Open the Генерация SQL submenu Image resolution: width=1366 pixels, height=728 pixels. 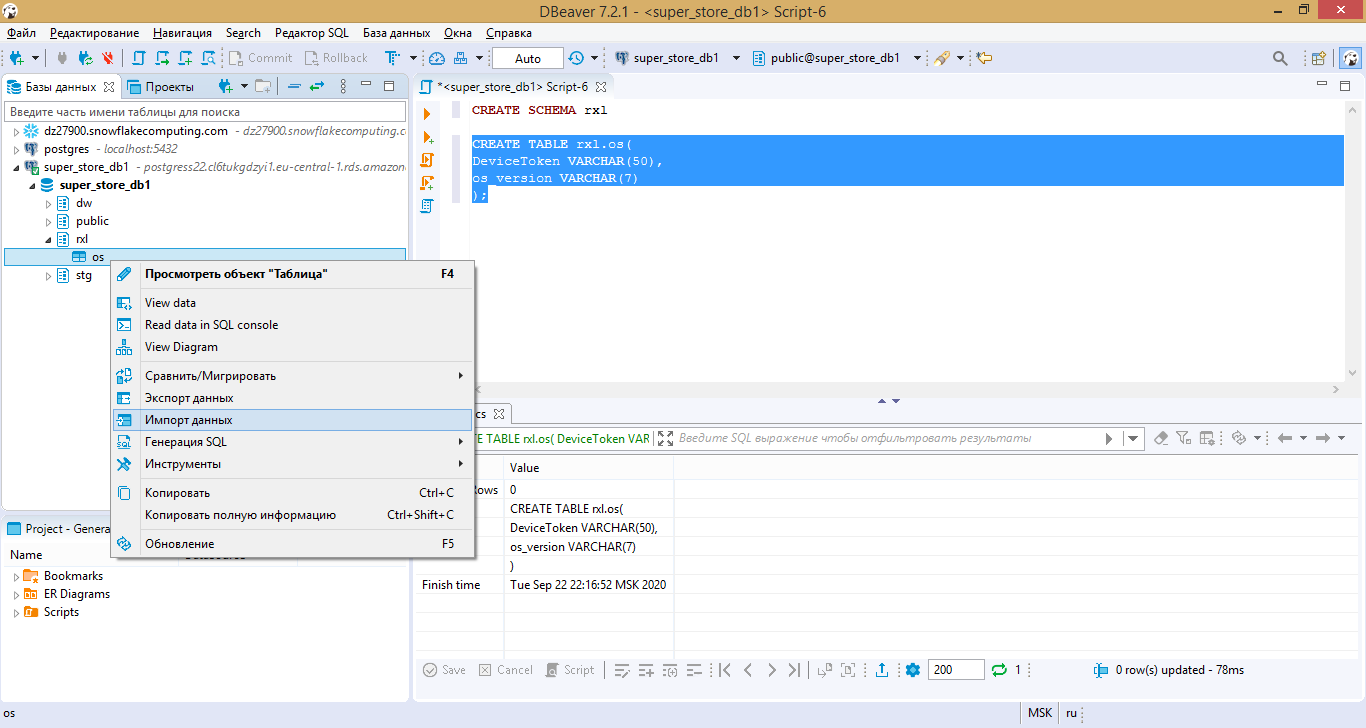[292, 442]
